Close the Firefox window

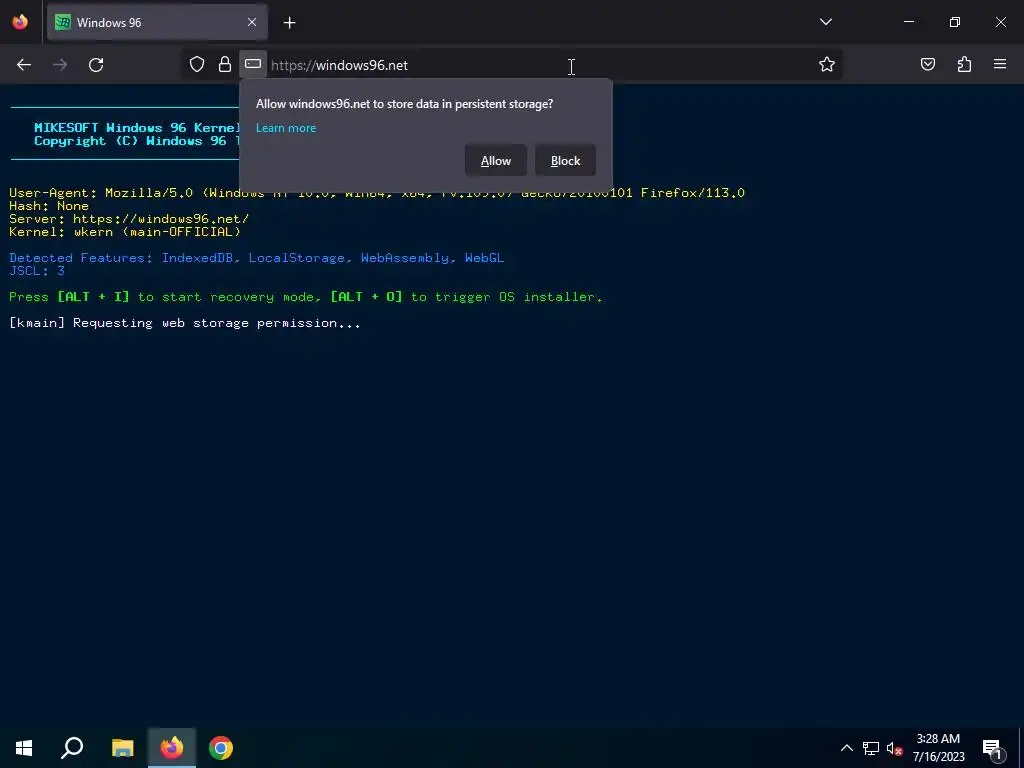[1000, 22]
